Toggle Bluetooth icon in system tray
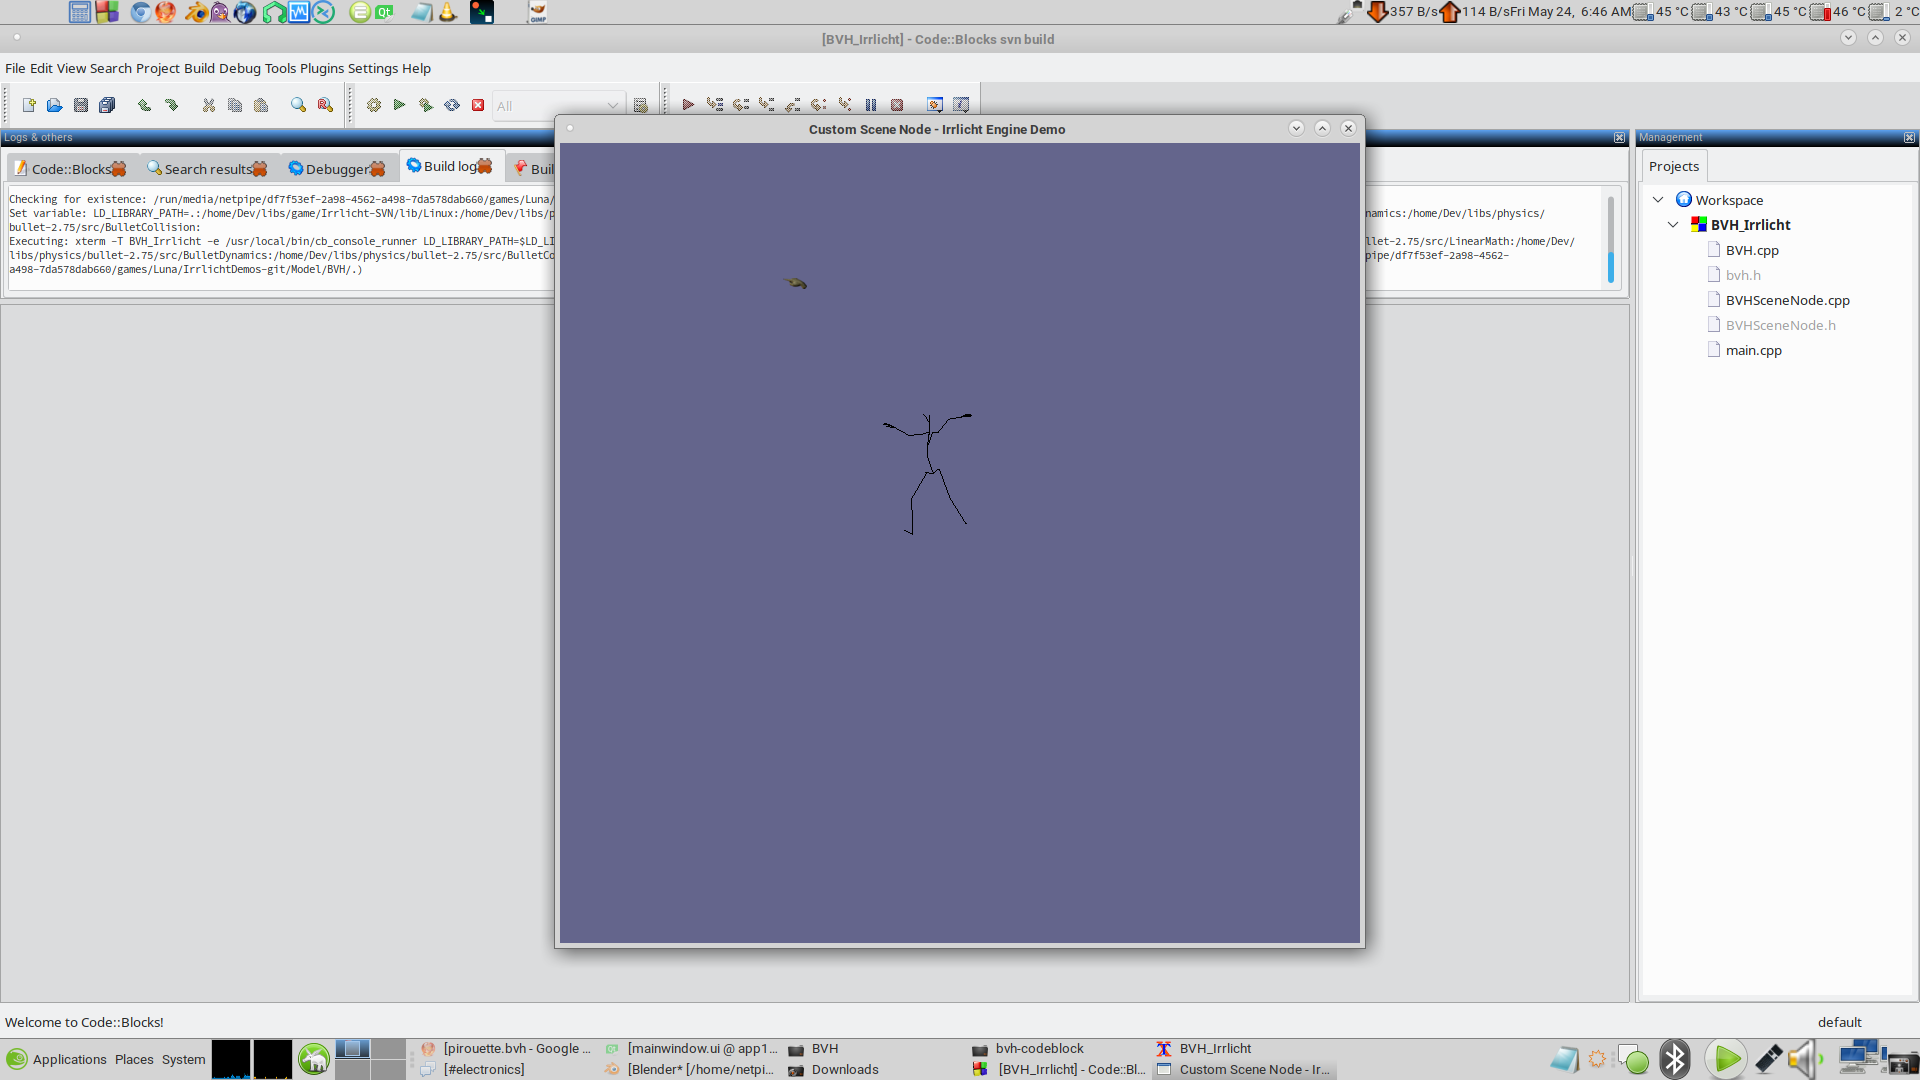The width and height of the screenshot is (1920, 1080). 1674,1059
